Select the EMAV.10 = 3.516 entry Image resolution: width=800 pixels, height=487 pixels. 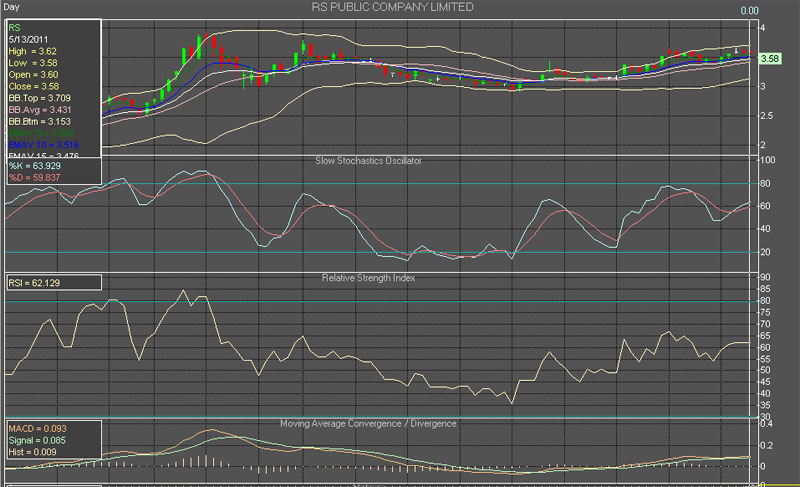tap(43, 145)
